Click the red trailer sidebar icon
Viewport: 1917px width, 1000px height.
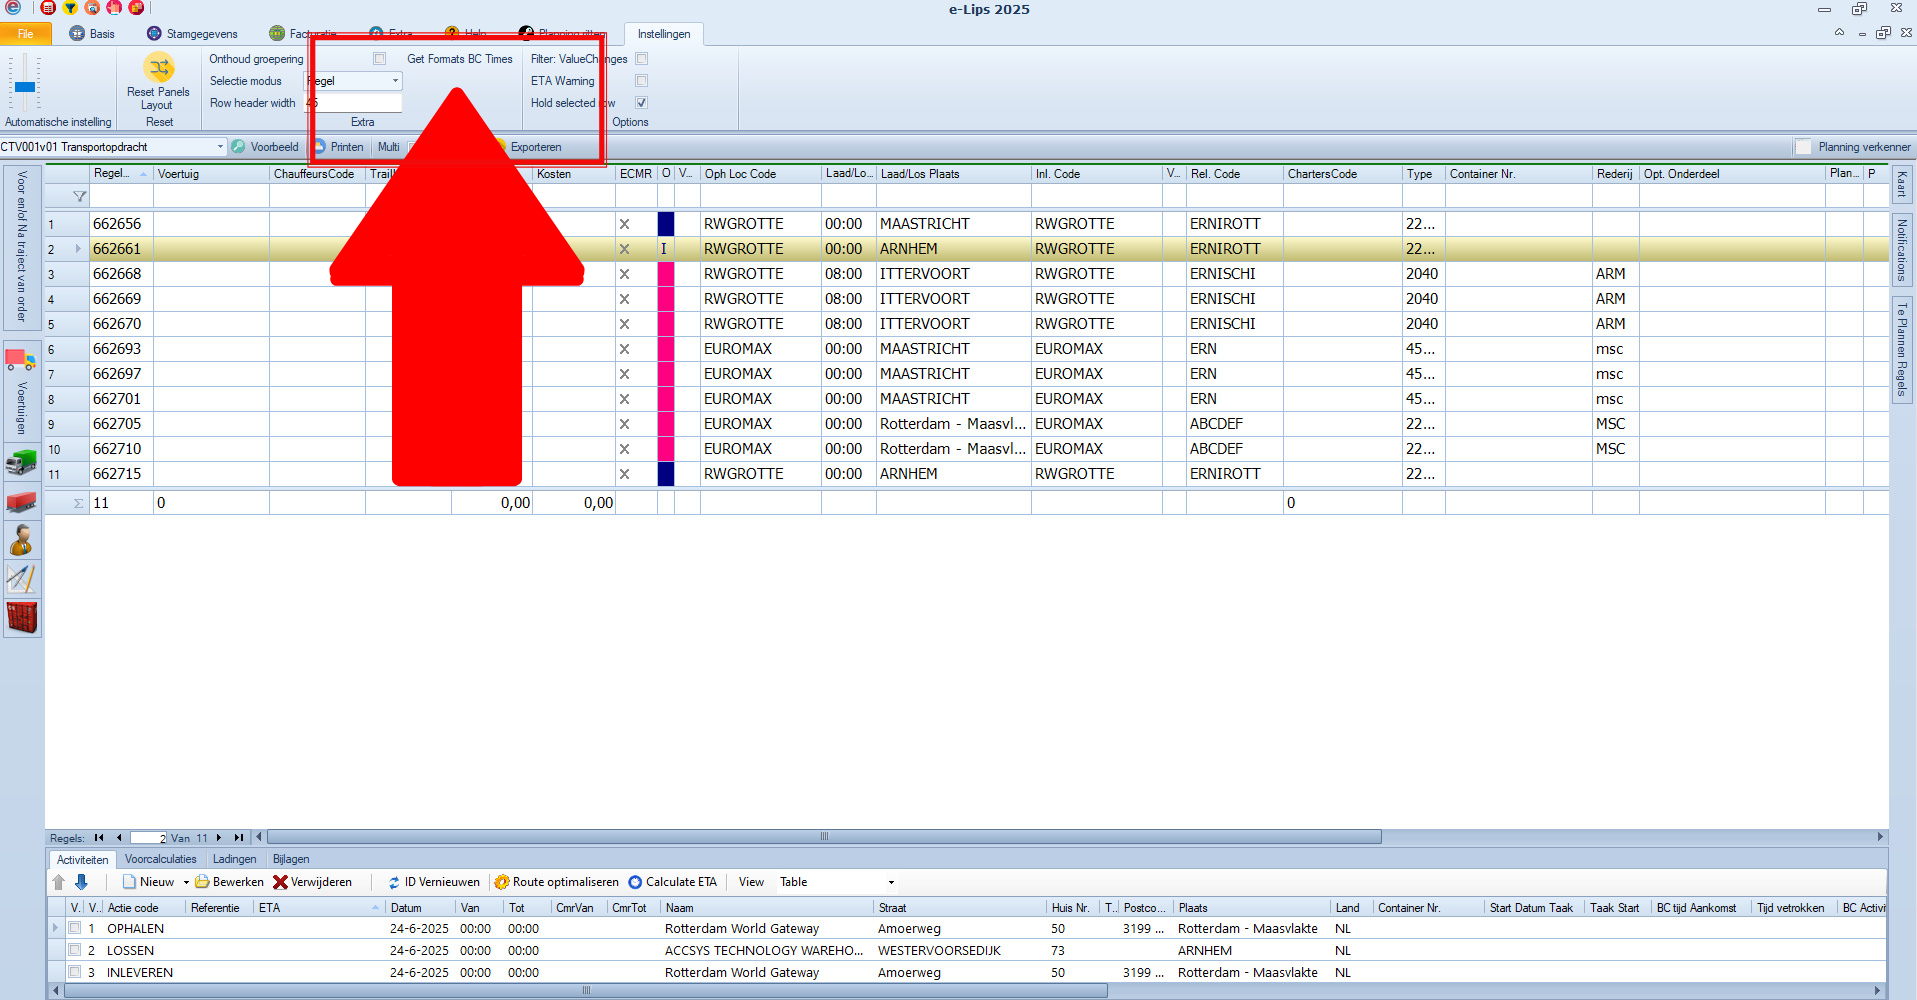click(21, 501)
